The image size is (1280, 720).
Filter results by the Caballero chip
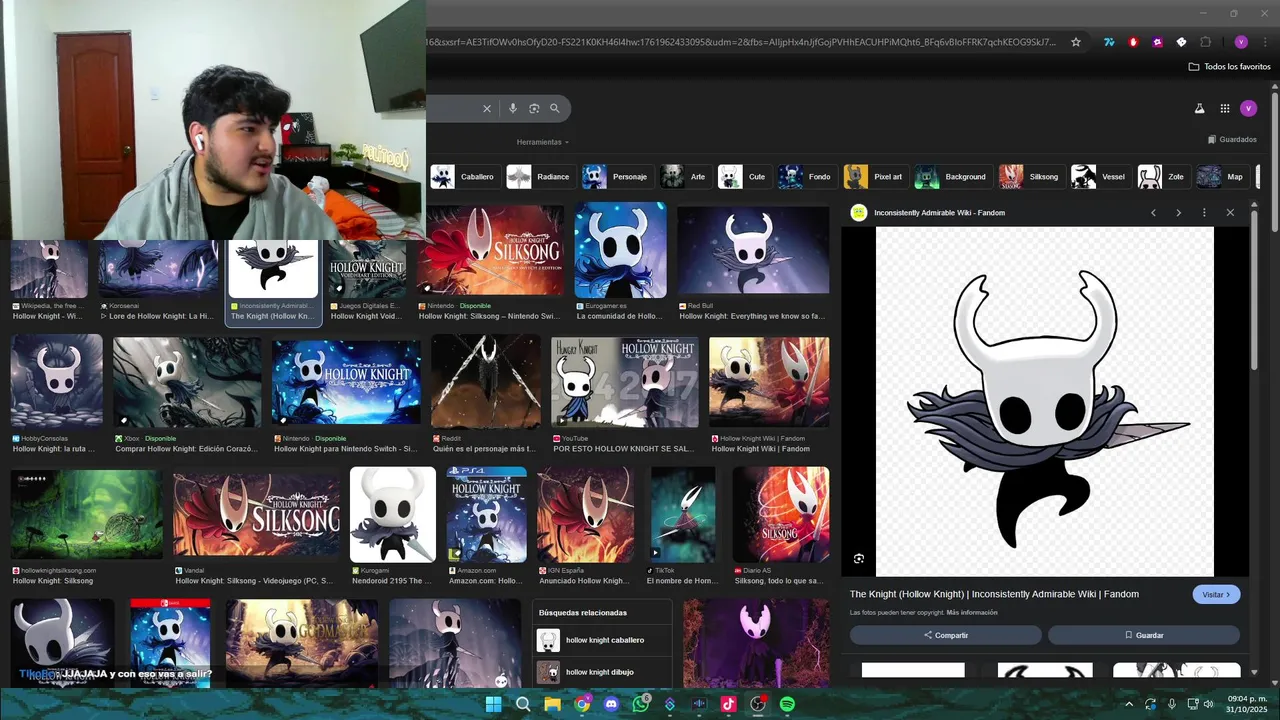[x=463, y=177]
